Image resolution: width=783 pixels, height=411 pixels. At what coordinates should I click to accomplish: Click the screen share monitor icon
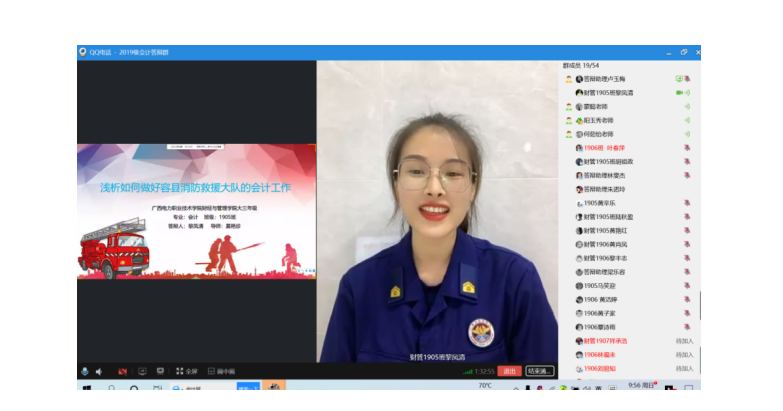tap(143, 371)
